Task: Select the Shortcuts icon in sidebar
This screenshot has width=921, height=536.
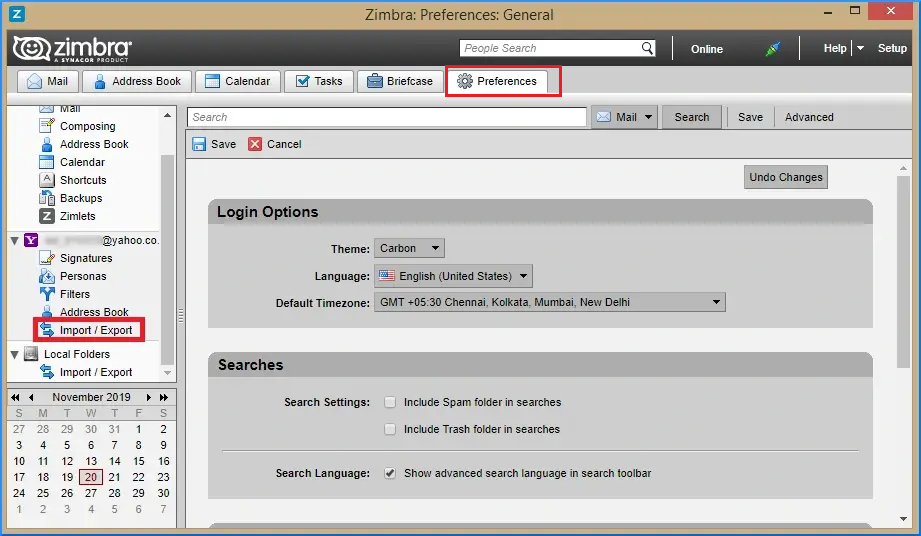Action: (46, 180)
